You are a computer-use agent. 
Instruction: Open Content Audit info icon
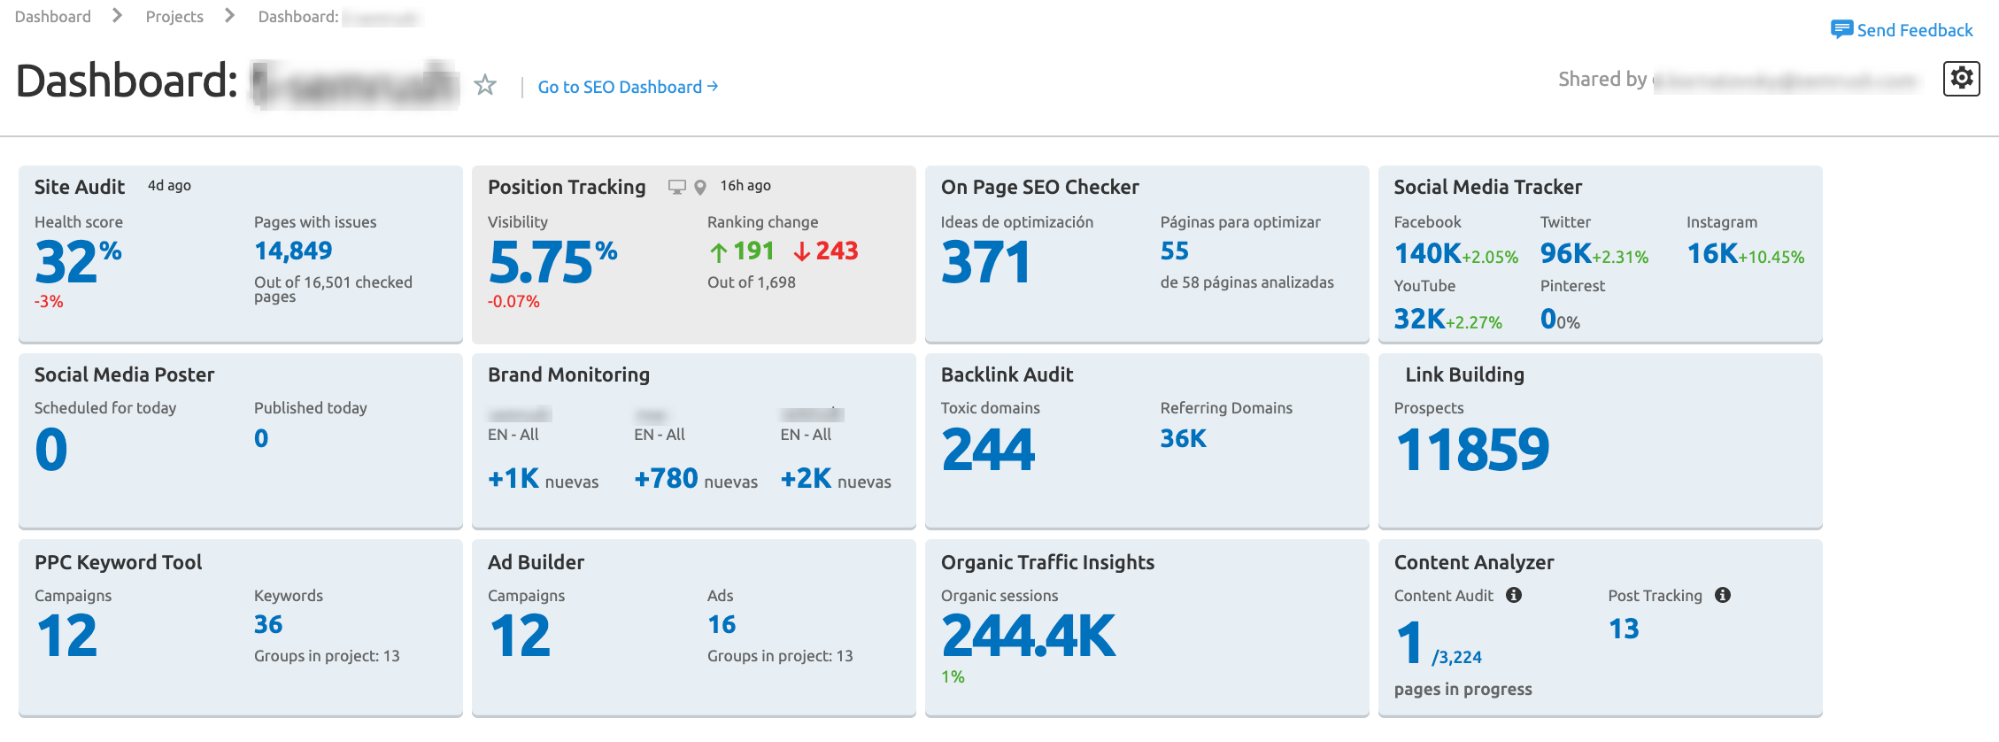click(x=1514, y=595)
